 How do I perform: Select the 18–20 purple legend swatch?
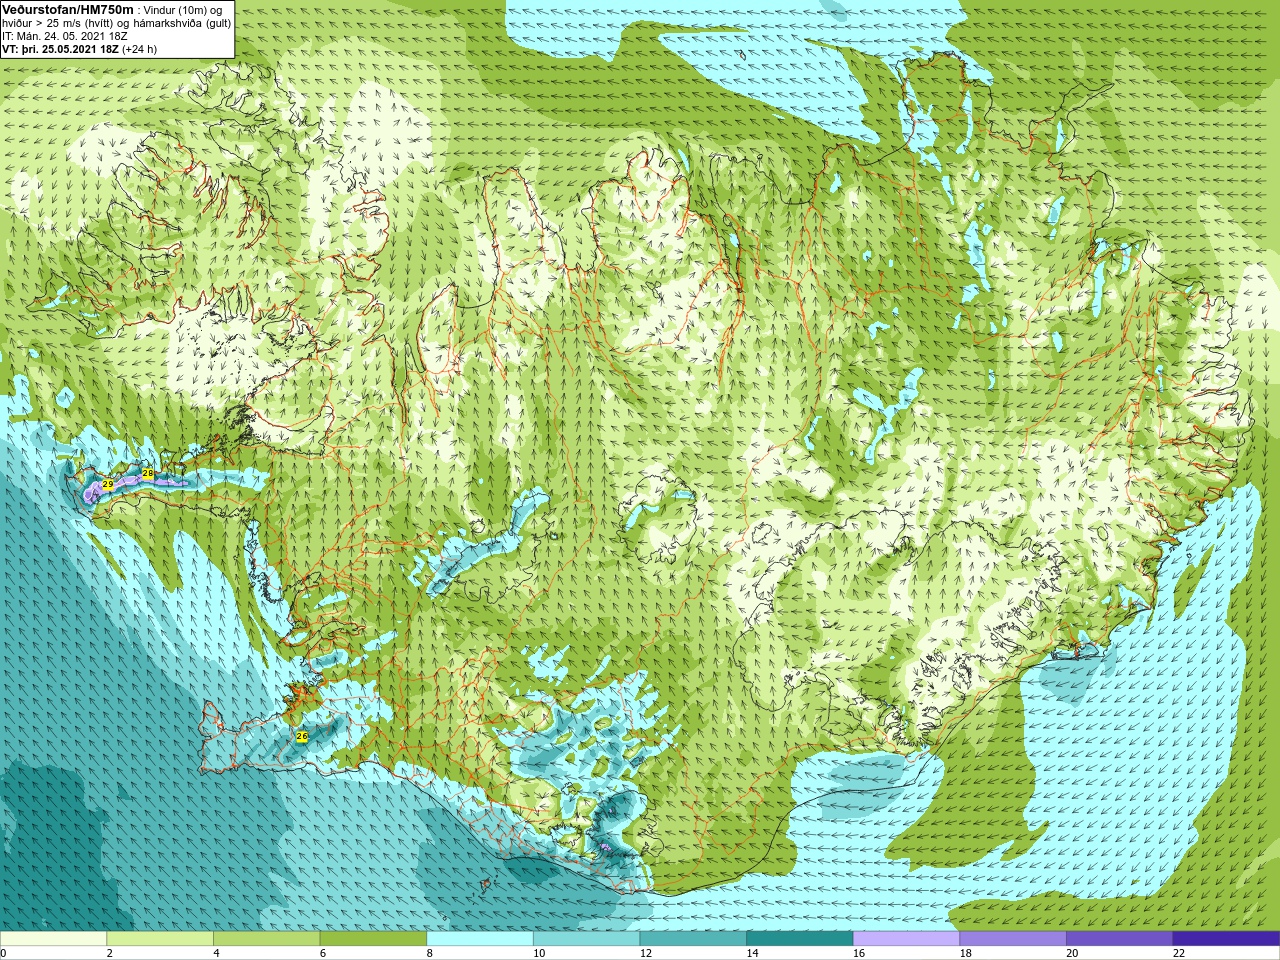pyautogui.click(x=1013, y=939)
